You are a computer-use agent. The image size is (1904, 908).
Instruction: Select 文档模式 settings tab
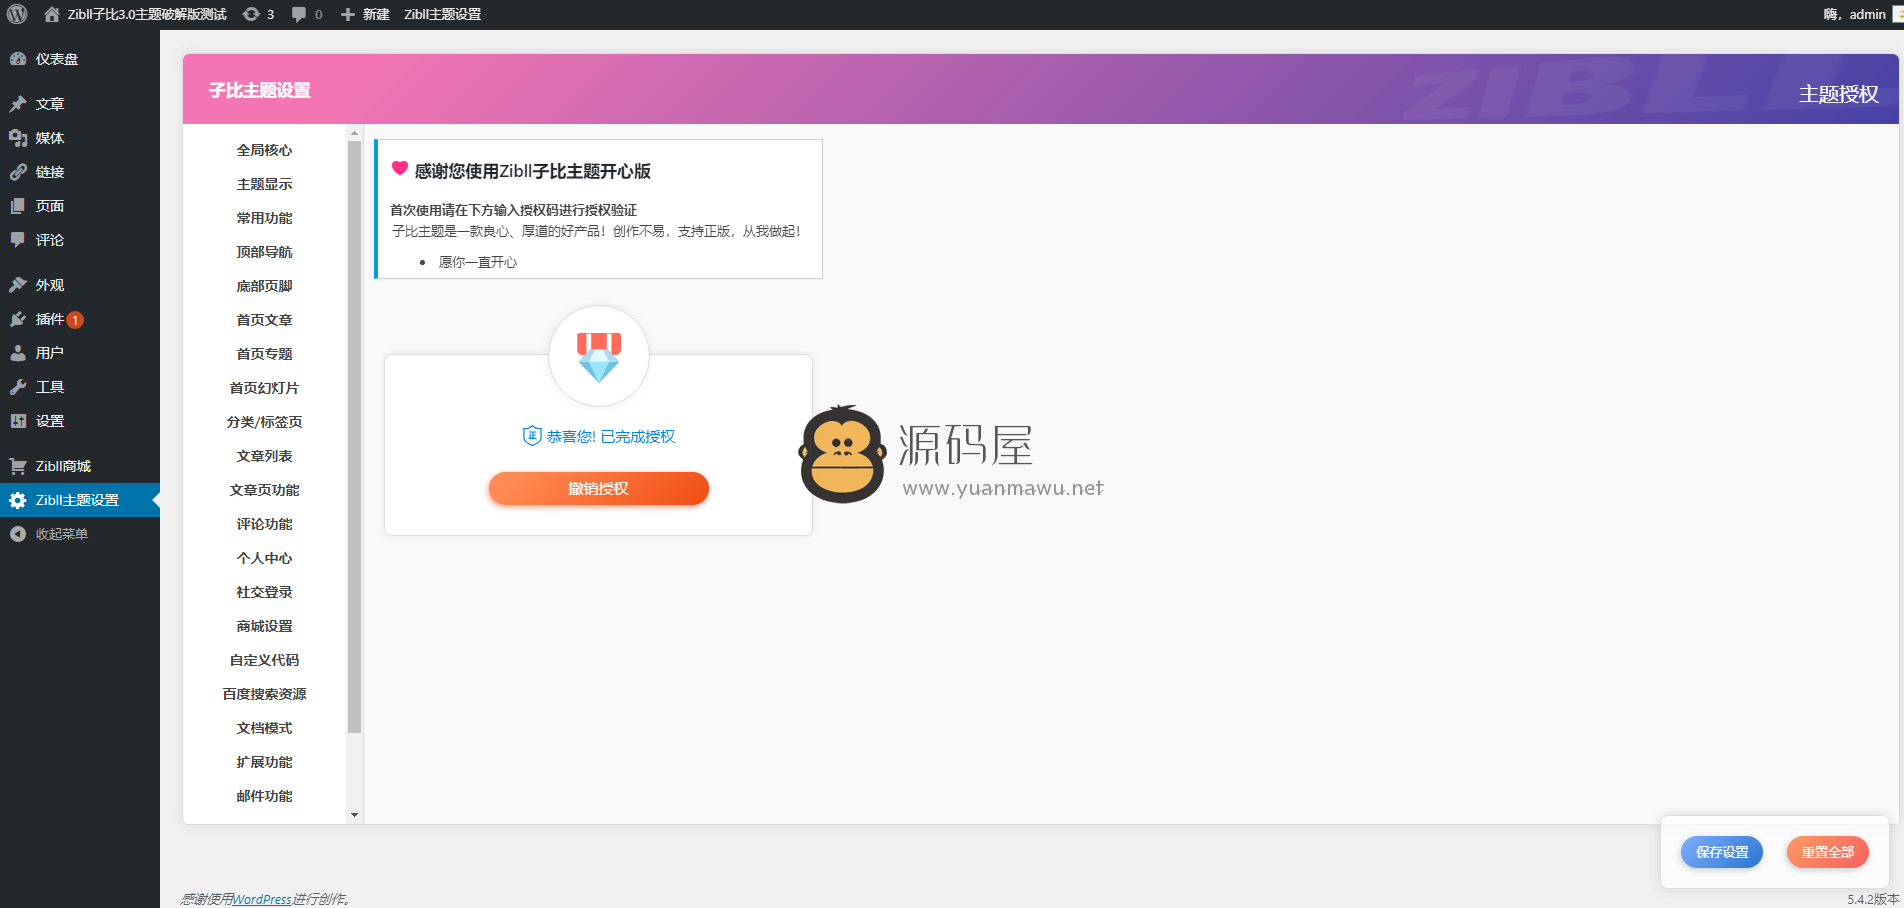[x=264, y=728]
